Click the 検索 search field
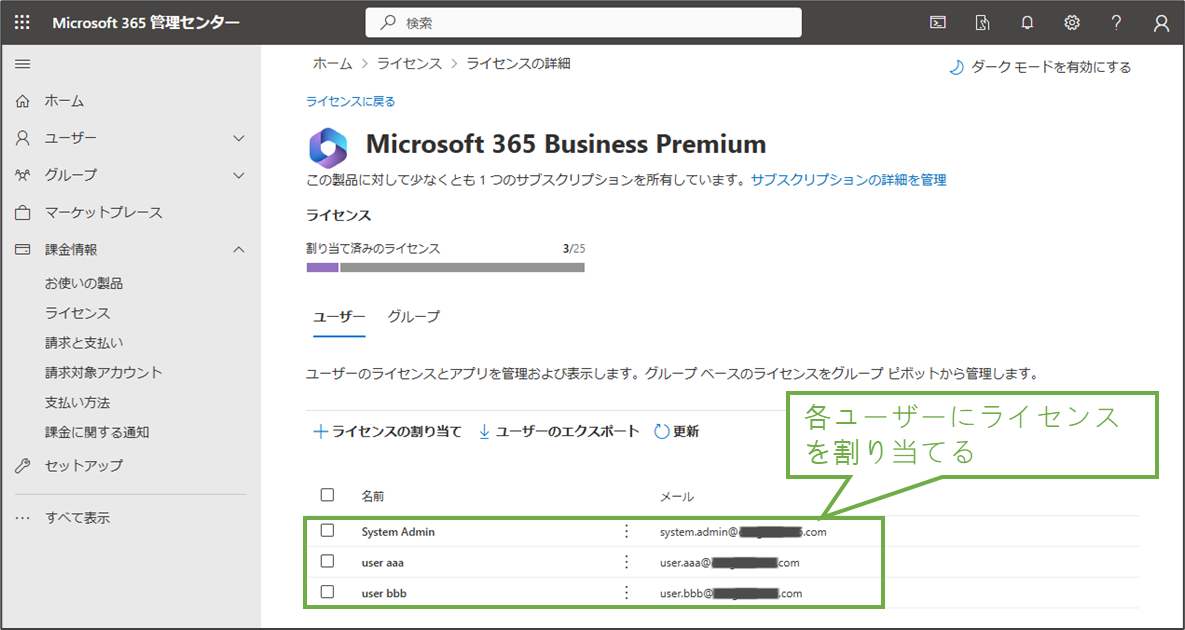This screenshot has height=630, width=1185. [583, 23]
